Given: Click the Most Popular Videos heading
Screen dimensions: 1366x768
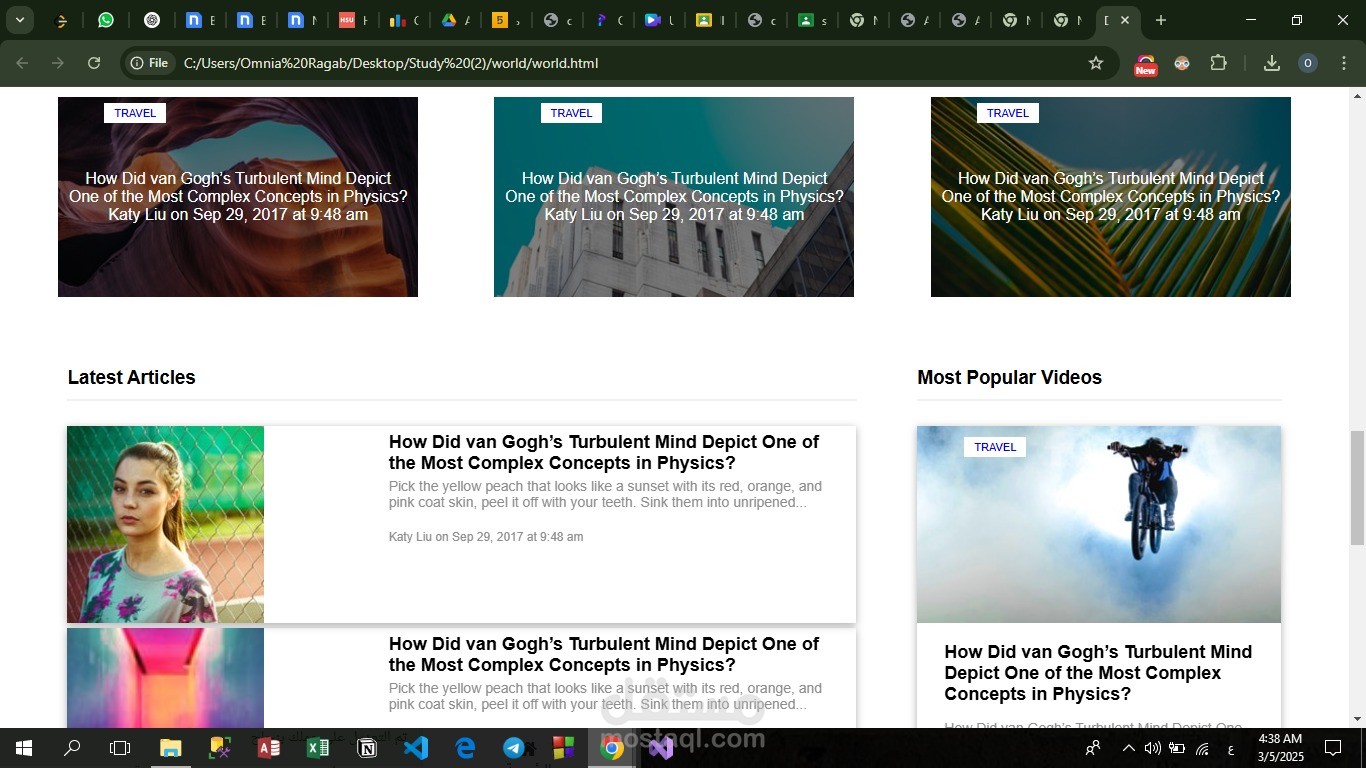Looking at the screenshot, I should pos(1009,377).
